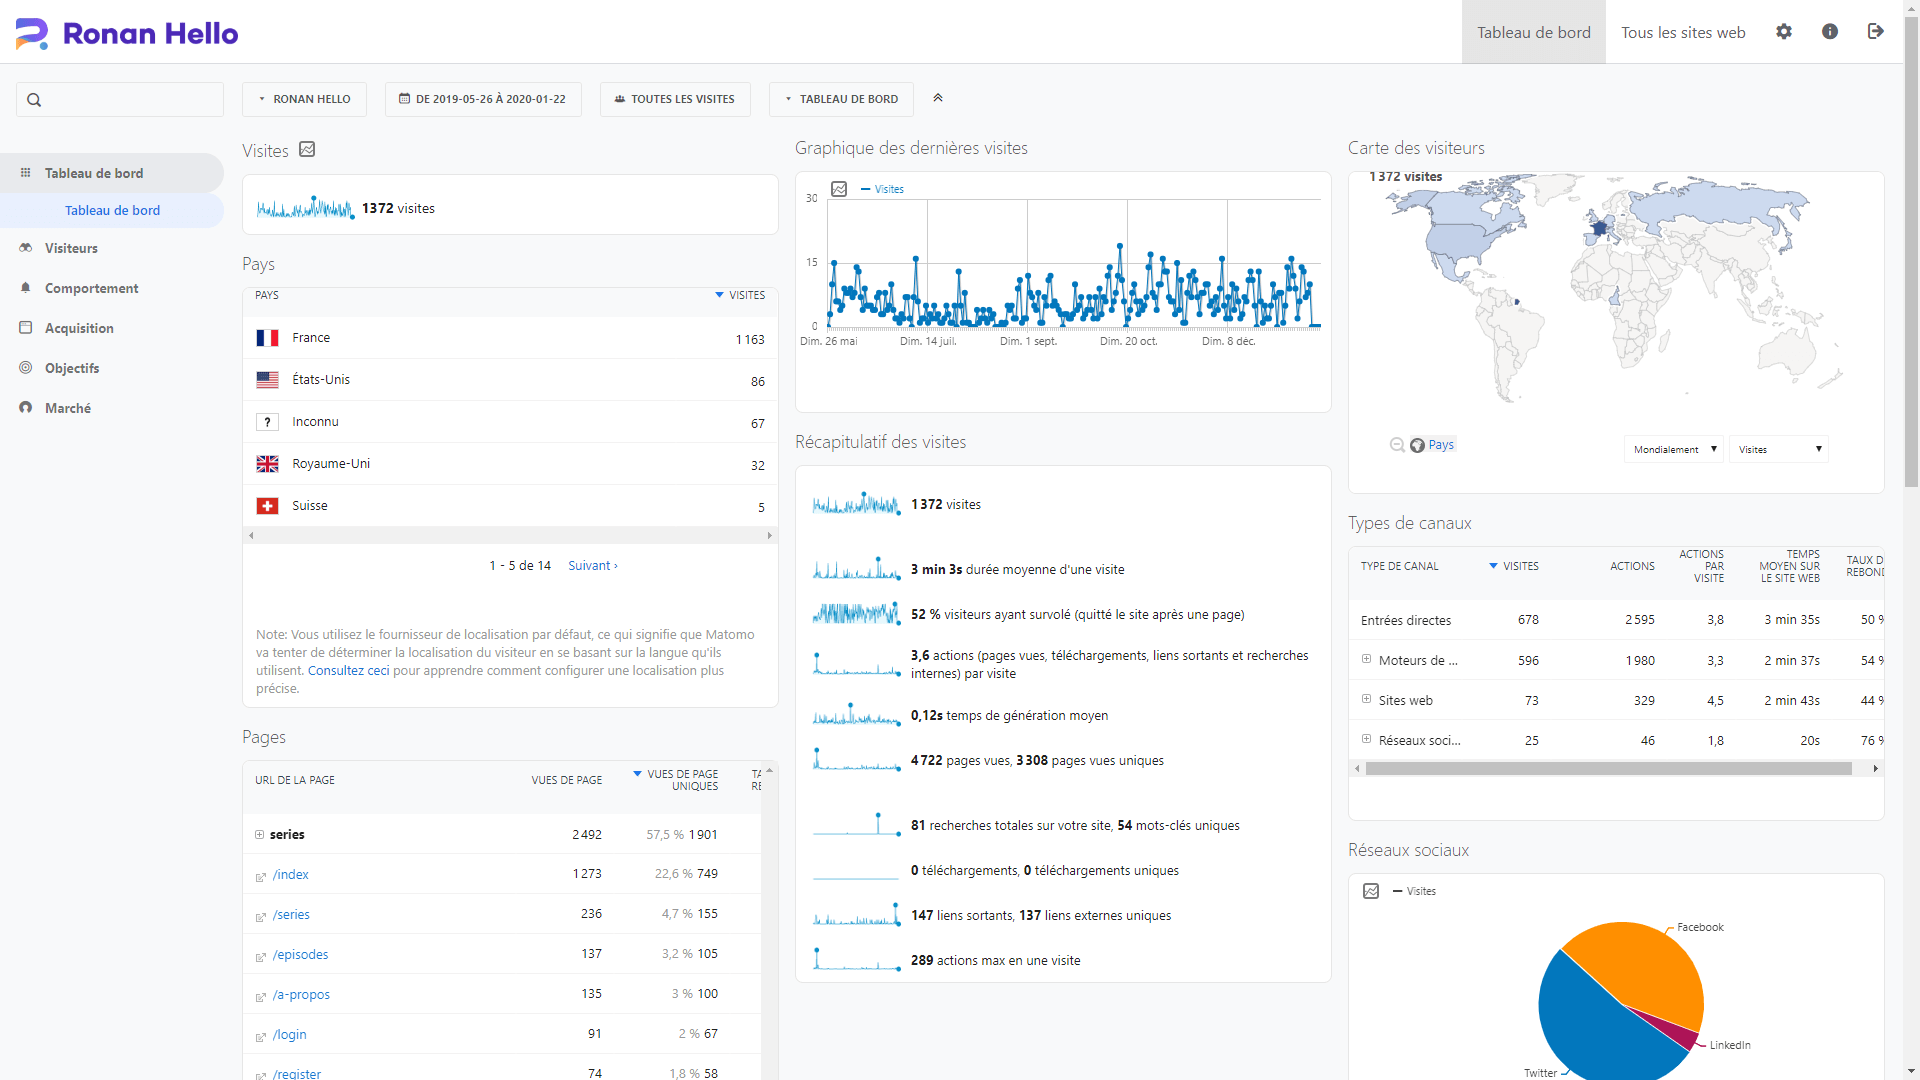
Task: Click the sign out icon
Action: click(x=1875, y=32)
